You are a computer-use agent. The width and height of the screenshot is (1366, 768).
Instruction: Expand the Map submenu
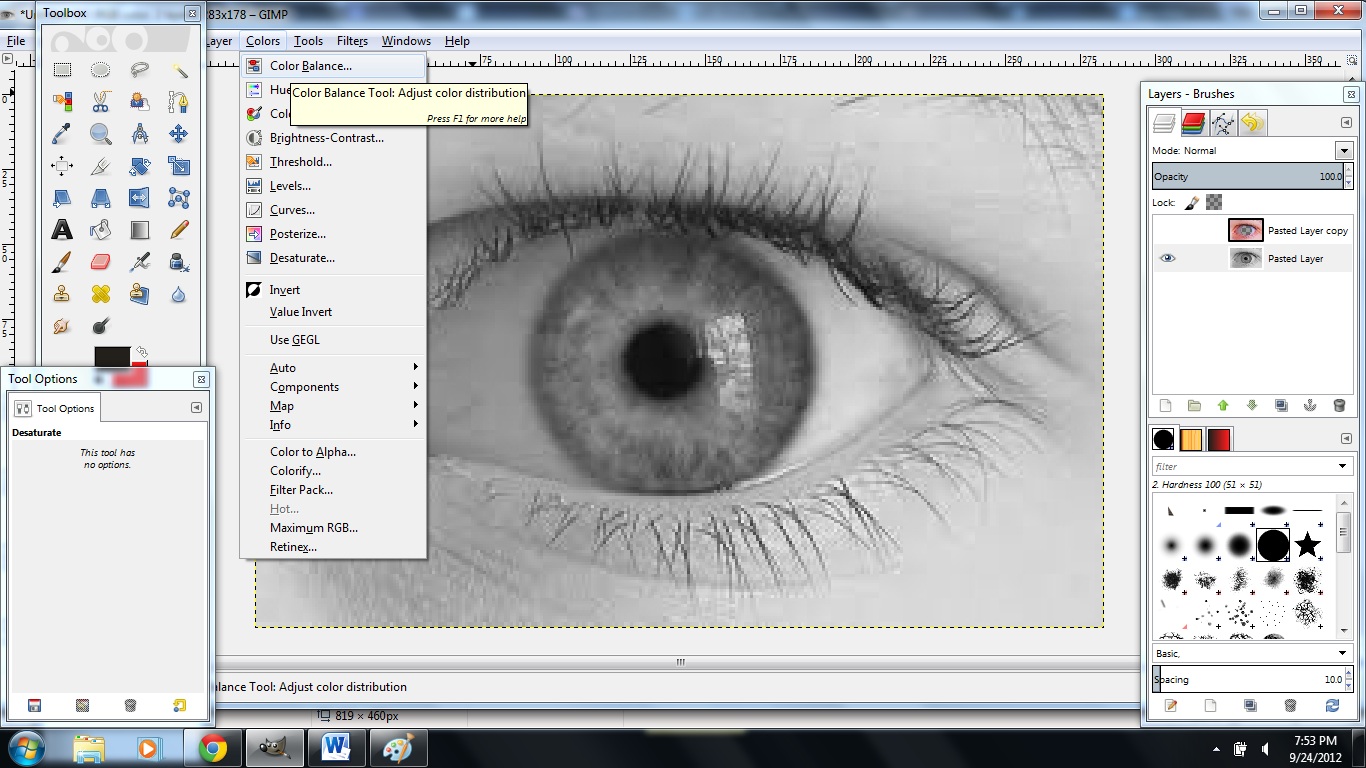333,406
